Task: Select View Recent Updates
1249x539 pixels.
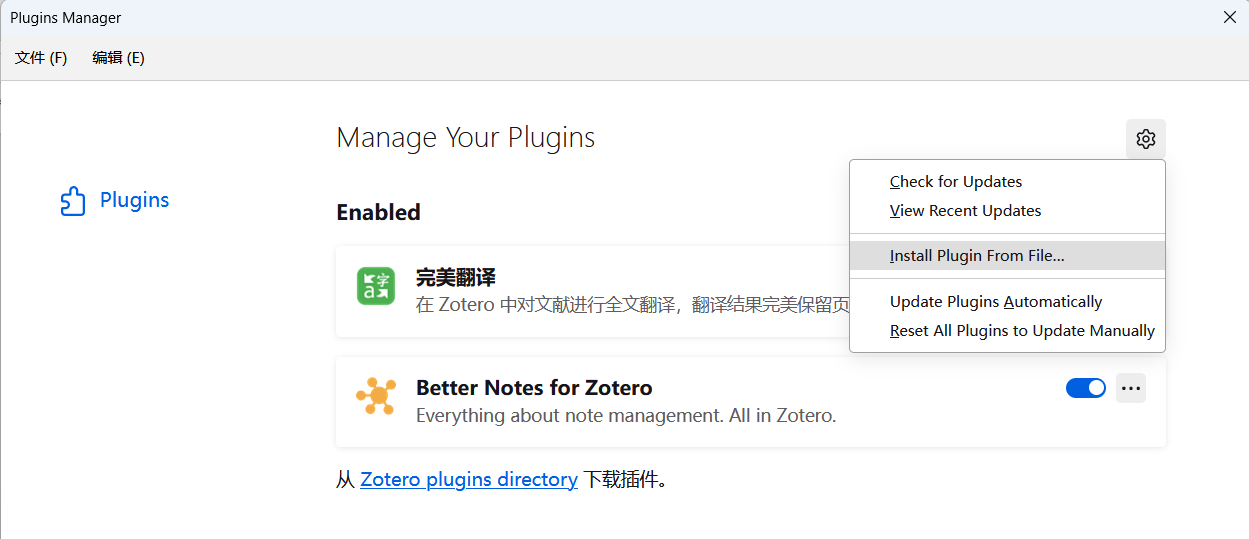Action: tap(965, 211)
